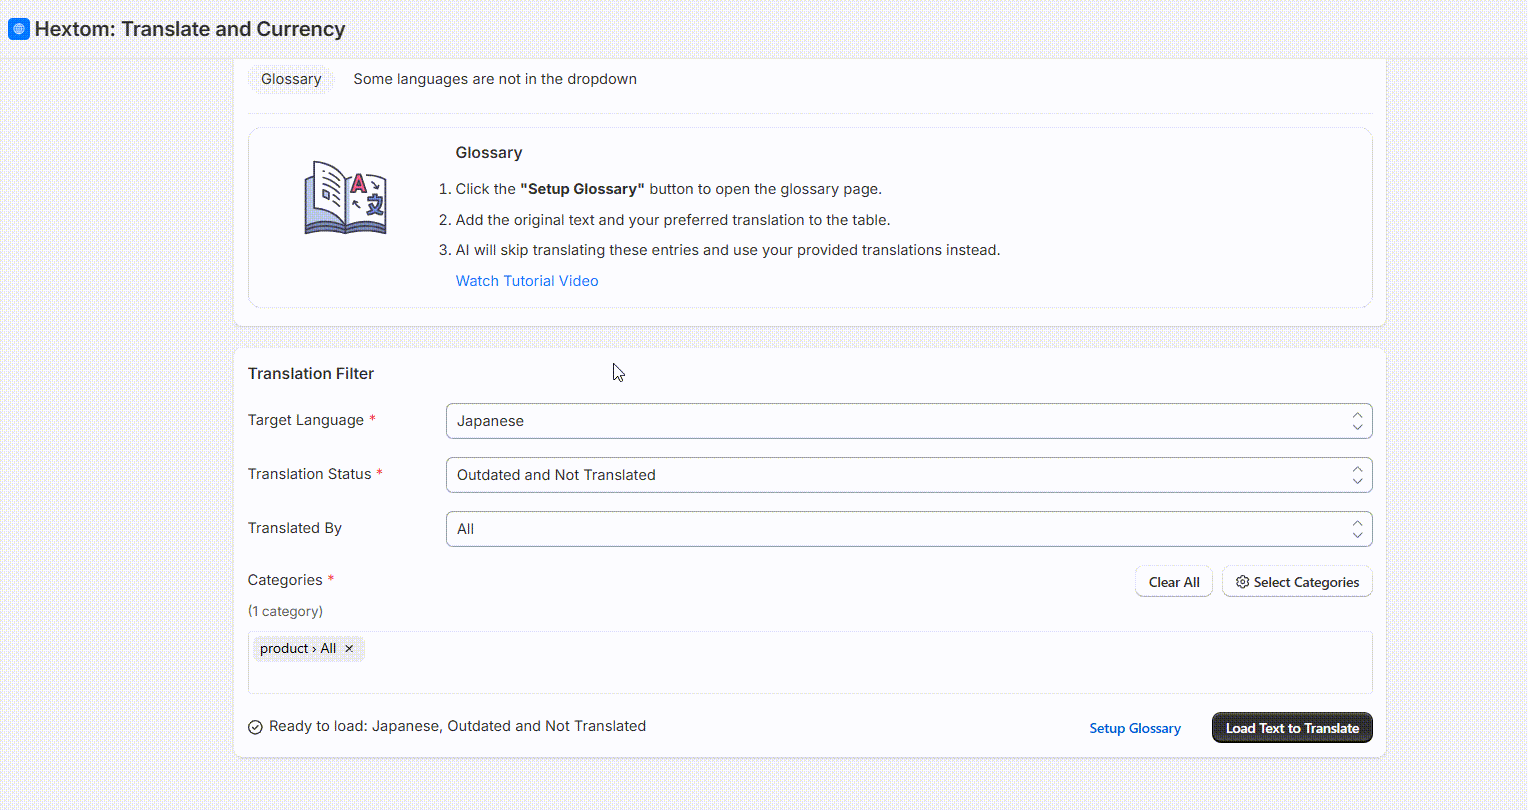
Task: Select the 'Some languages are not in the dropdown' tab
Action: click(495, 79)
